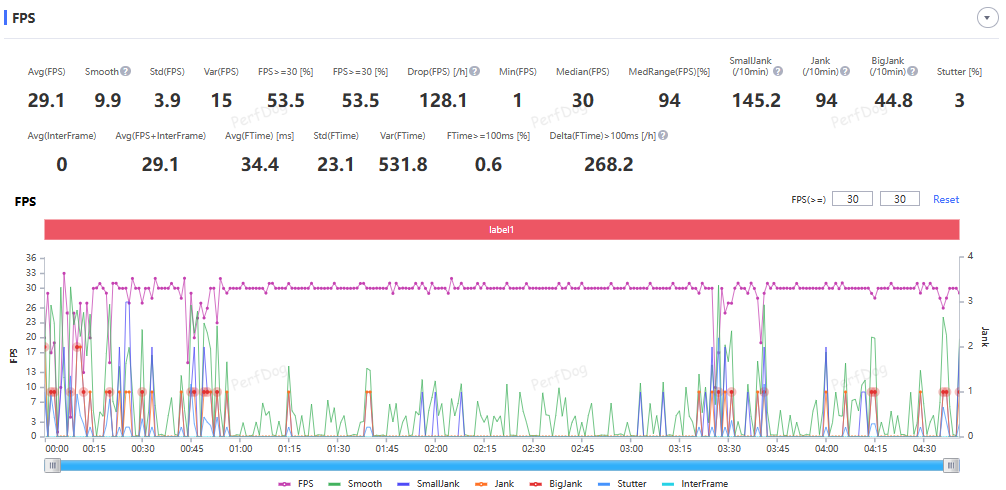
Task: Click the left handle of the time range slider
Action: tap(53, 465)
